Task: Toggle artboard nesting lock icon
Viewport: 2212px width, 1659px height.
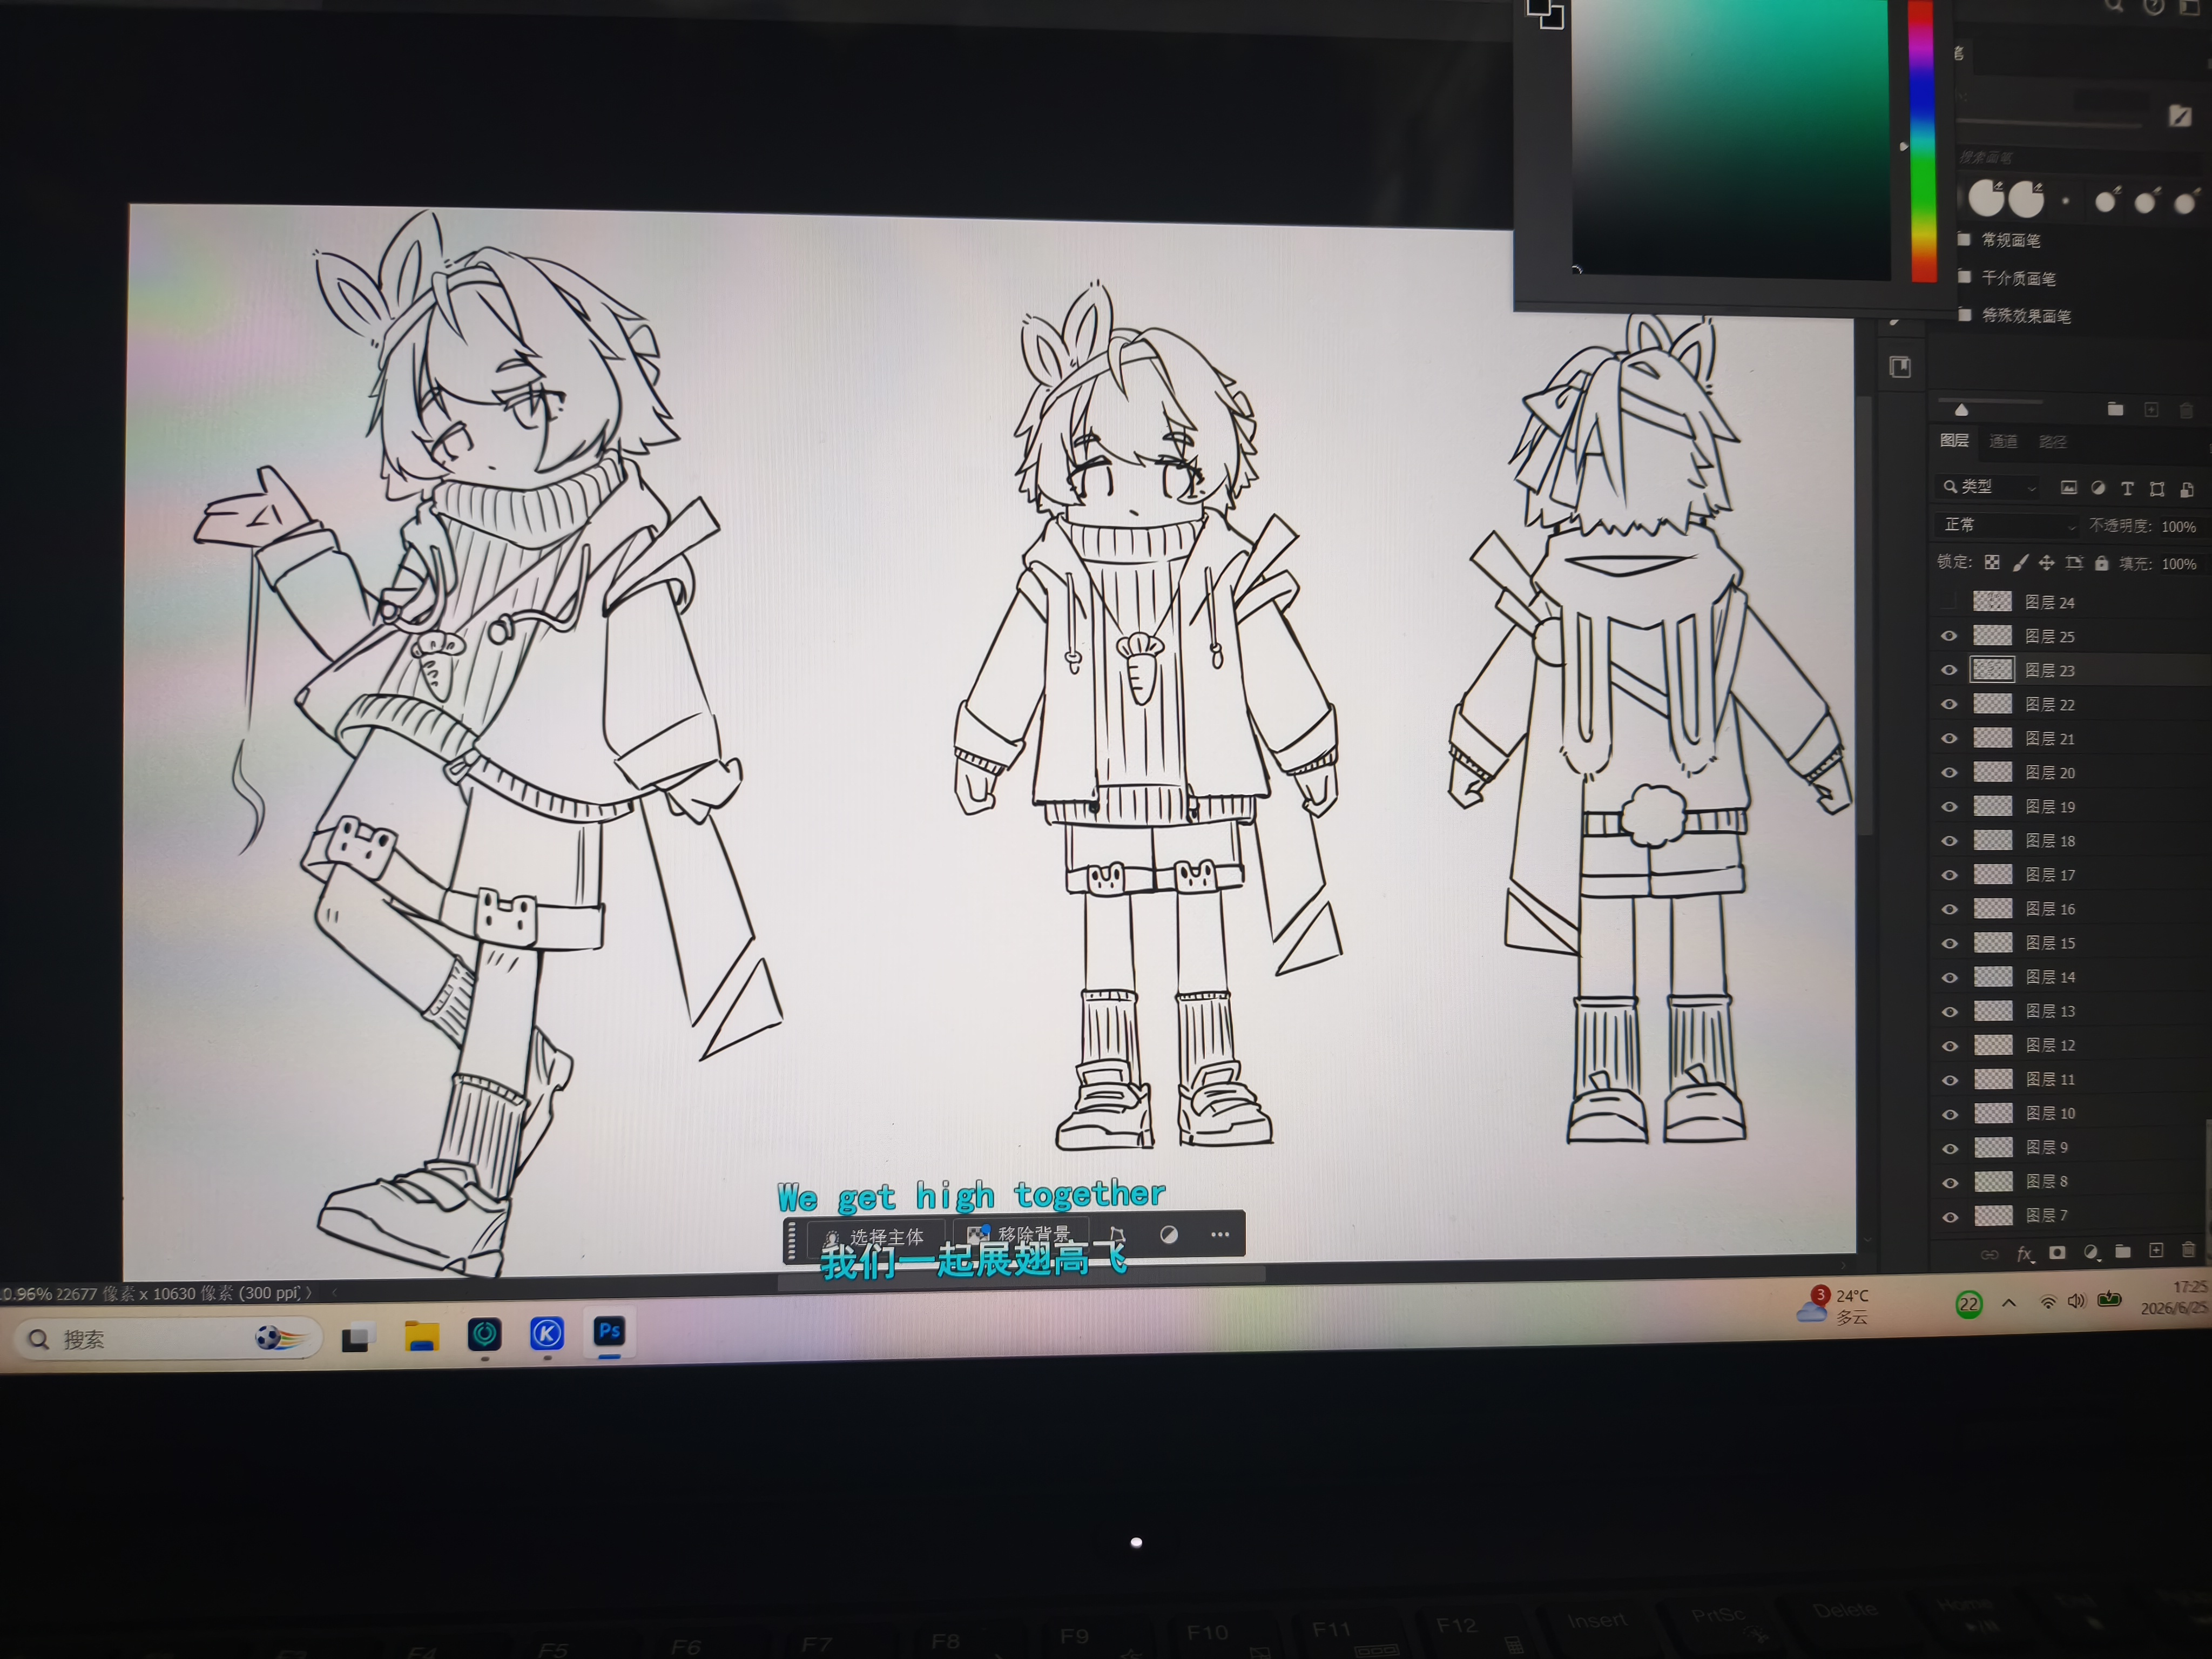Action: [x=2074, y=563]
